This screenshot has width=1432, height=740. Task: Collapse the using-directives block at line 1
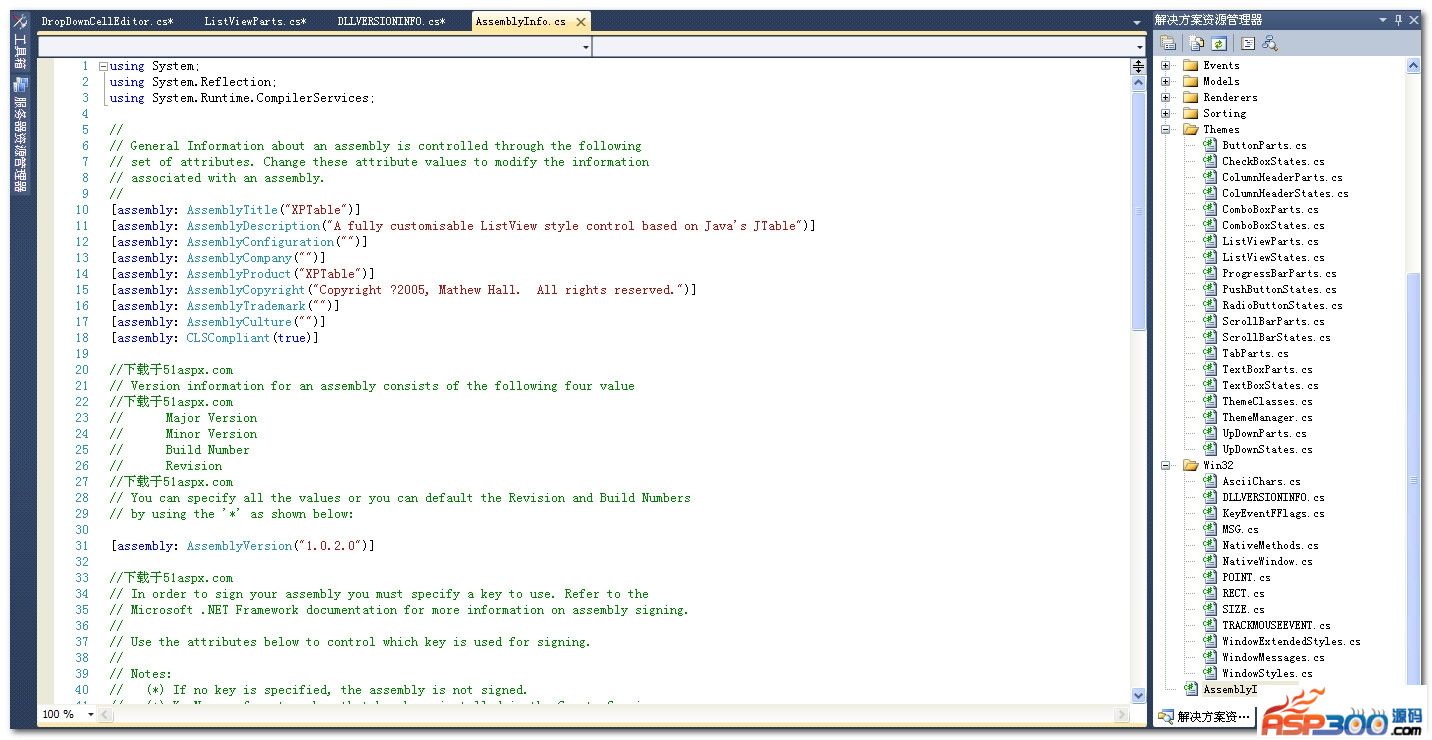pyautogui.click(x=103, y=66)
